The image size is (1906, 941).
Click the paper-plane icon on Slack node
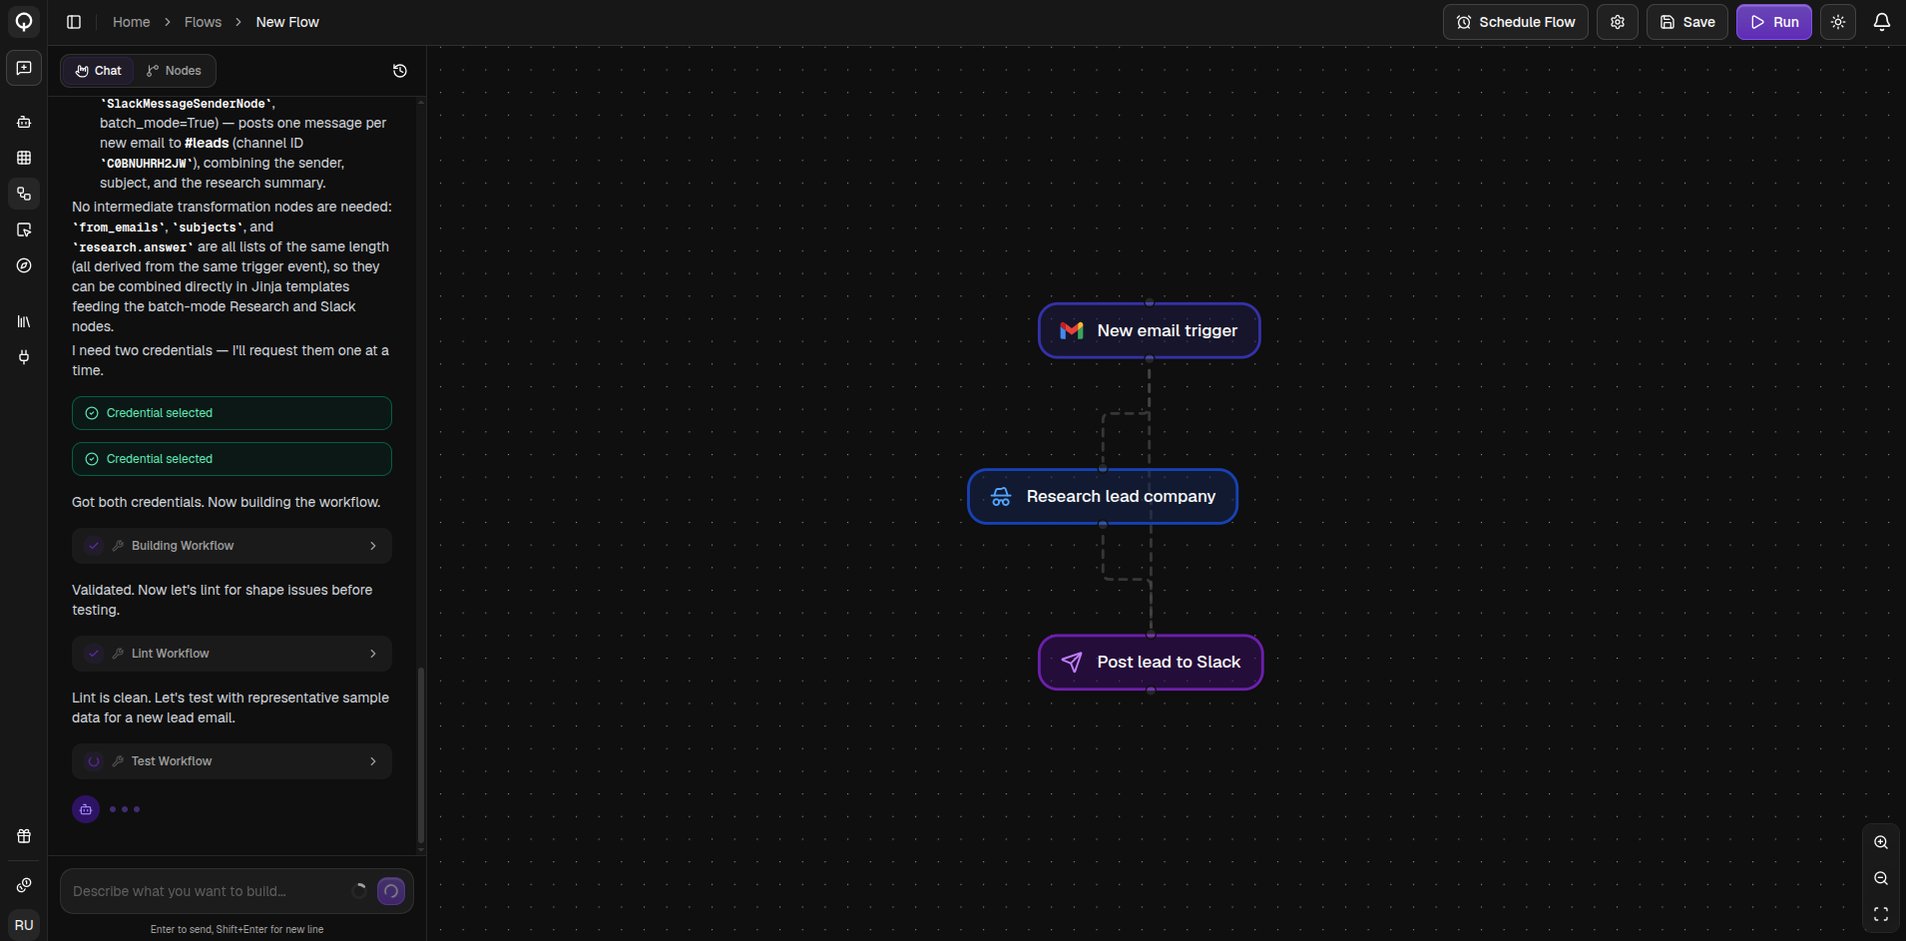pyautogui.click(x=1072, y=662)
